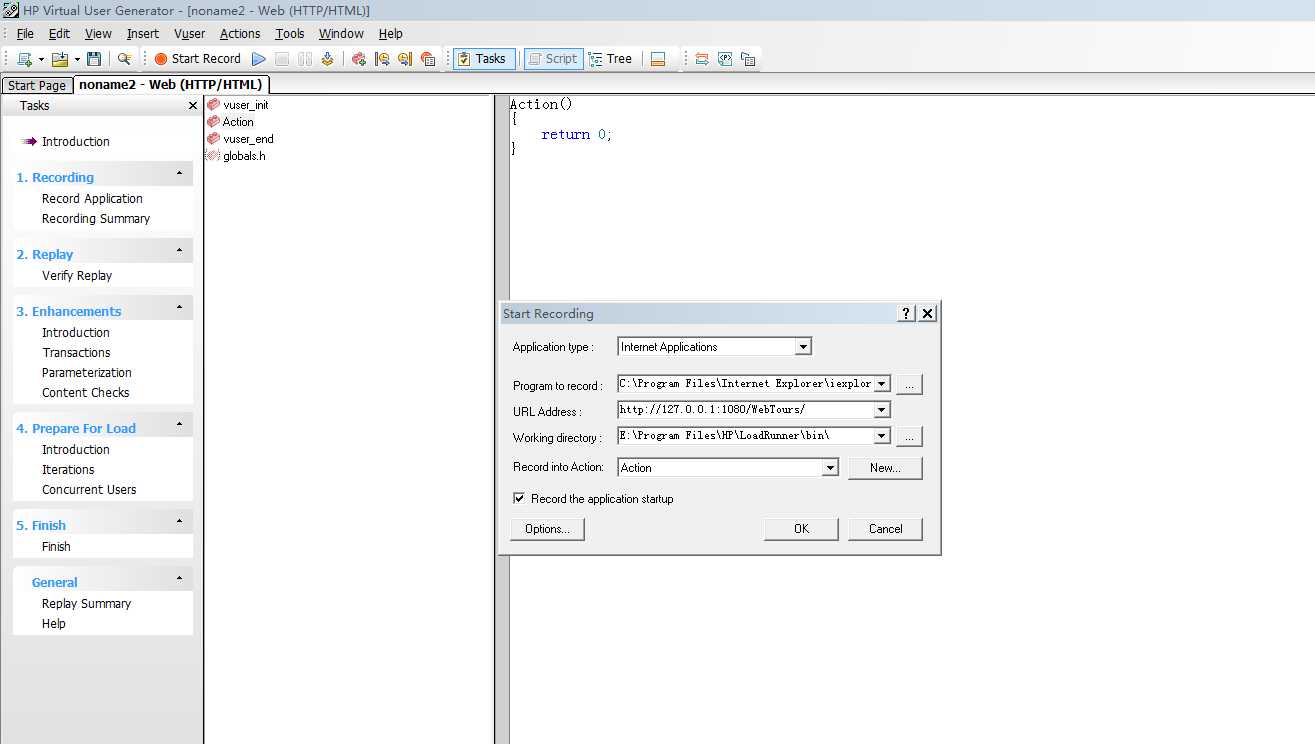Open Application type dropdown
The image size is (1315, 744).
point(803,347)
